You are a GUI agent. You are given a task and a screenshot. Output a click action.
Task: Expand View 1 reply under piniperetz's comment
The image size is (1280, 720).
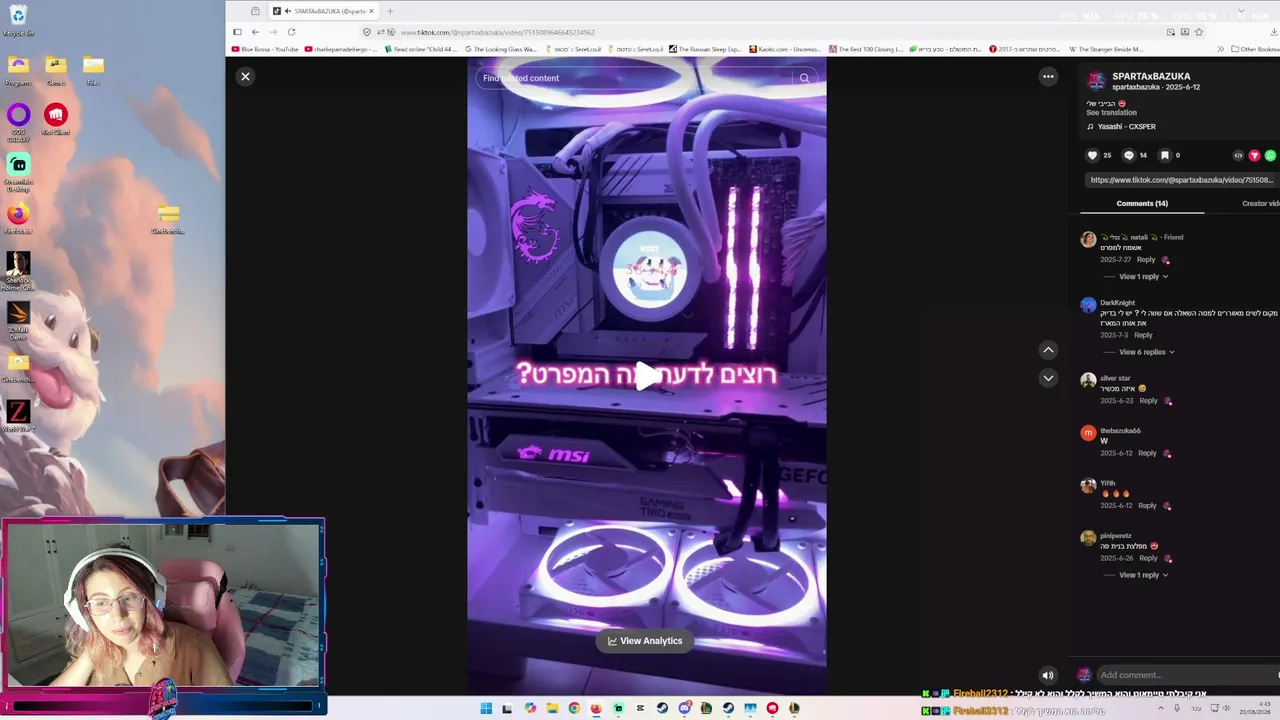pyautogui.click(x=1143, y=575)
